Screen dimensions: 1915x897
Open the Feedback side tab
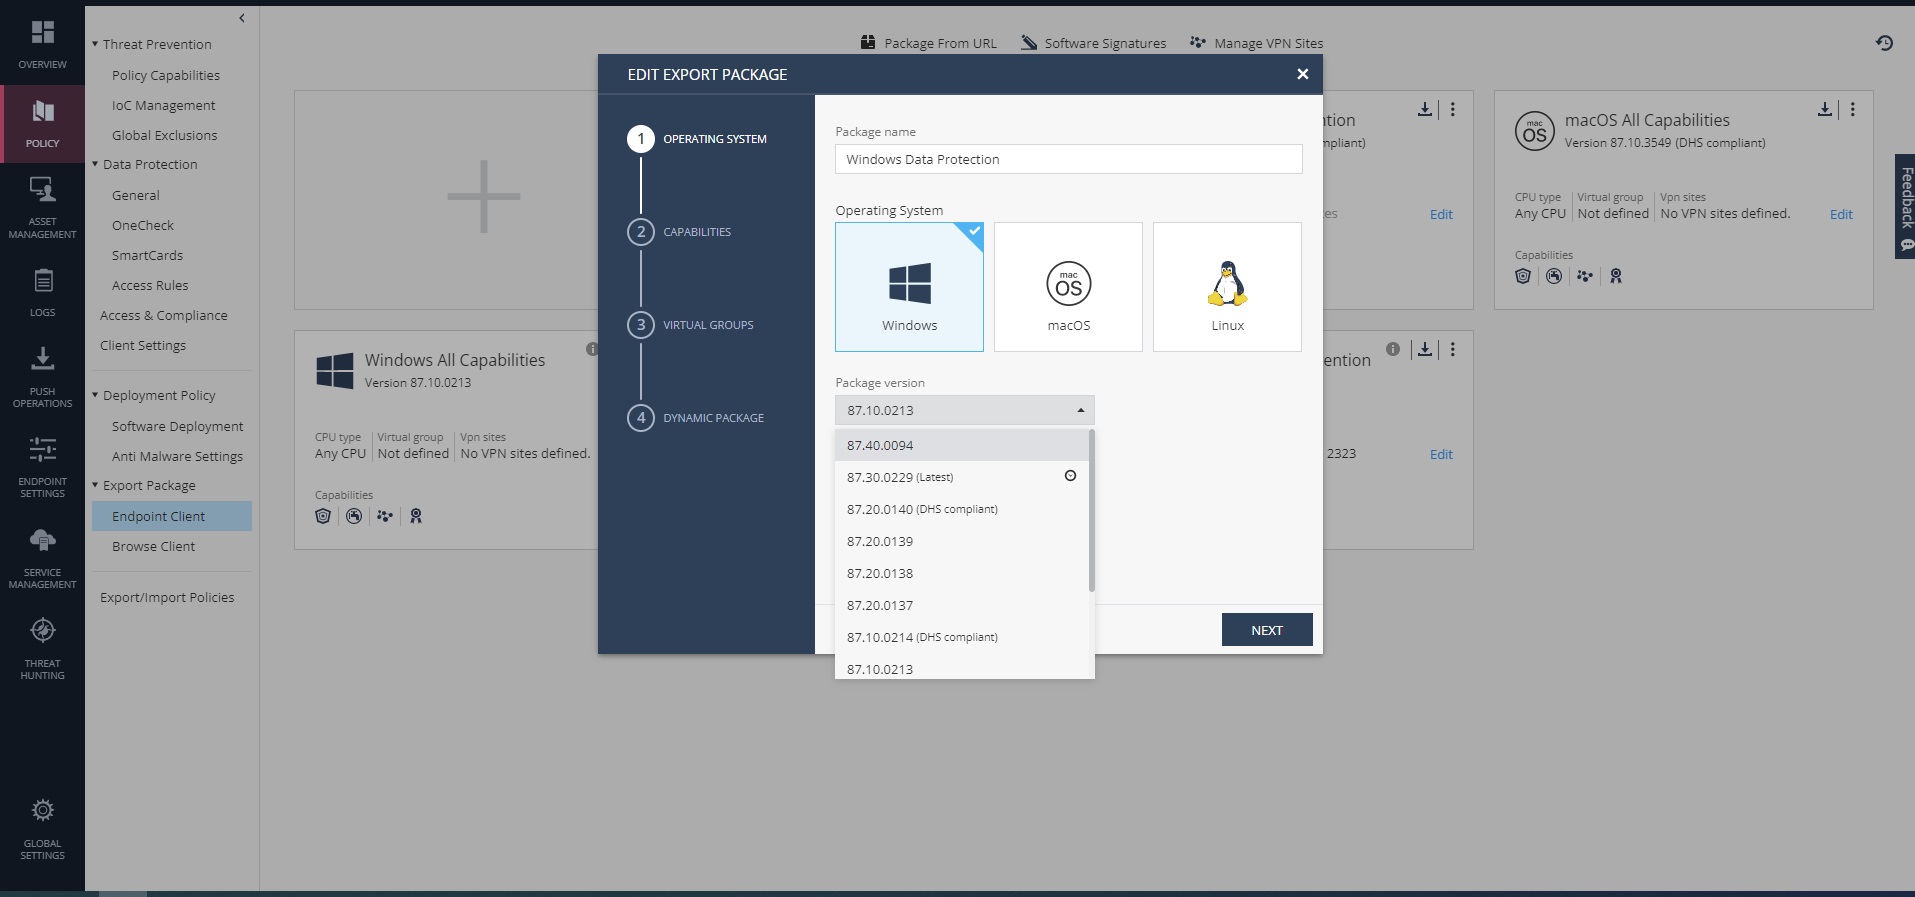(1905, 207)
